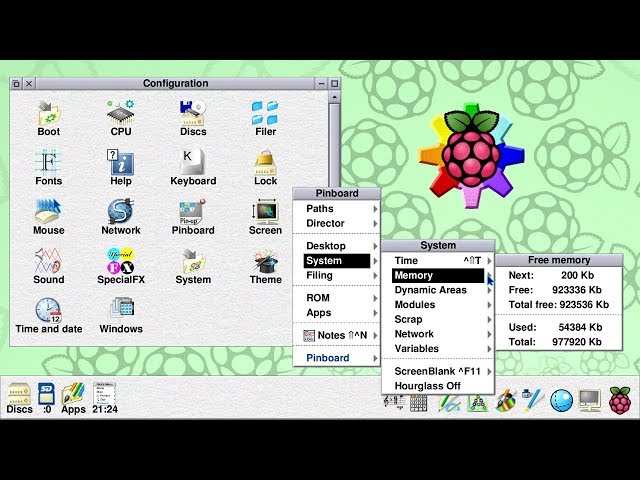Viewport: 640px width, 480px height.
Task: Open Discs in the Configuration window
Action: tap(193, 118)
